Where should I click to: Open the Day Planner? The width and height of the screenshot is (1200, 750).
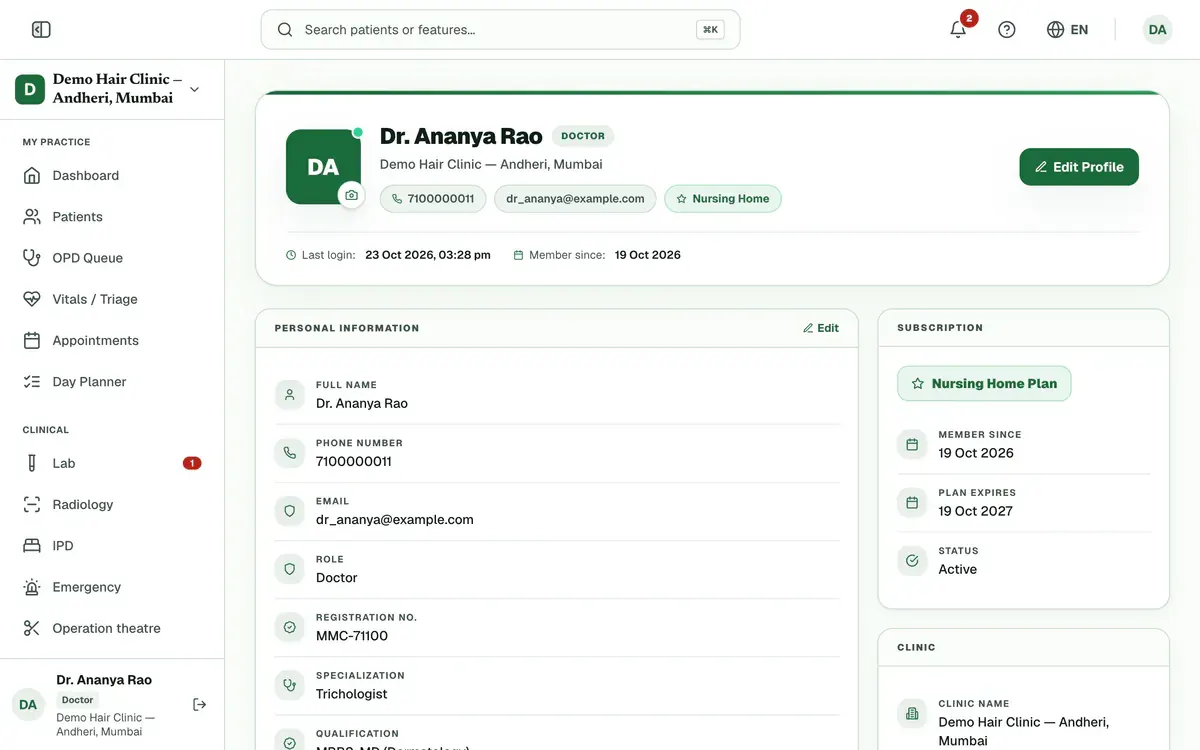coord(112,382)
